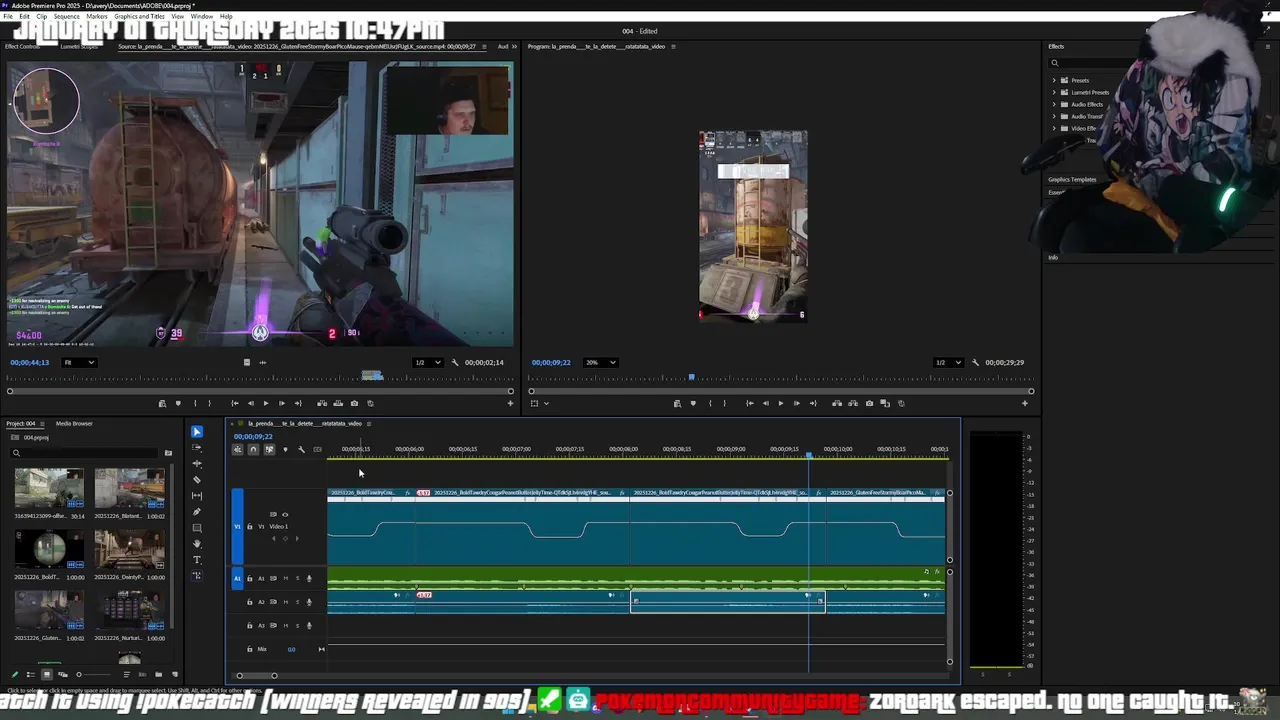Viewport: 1280px width, 720px height.
Task: Open Program monitor settings wrench
Action: click(976, 363)
